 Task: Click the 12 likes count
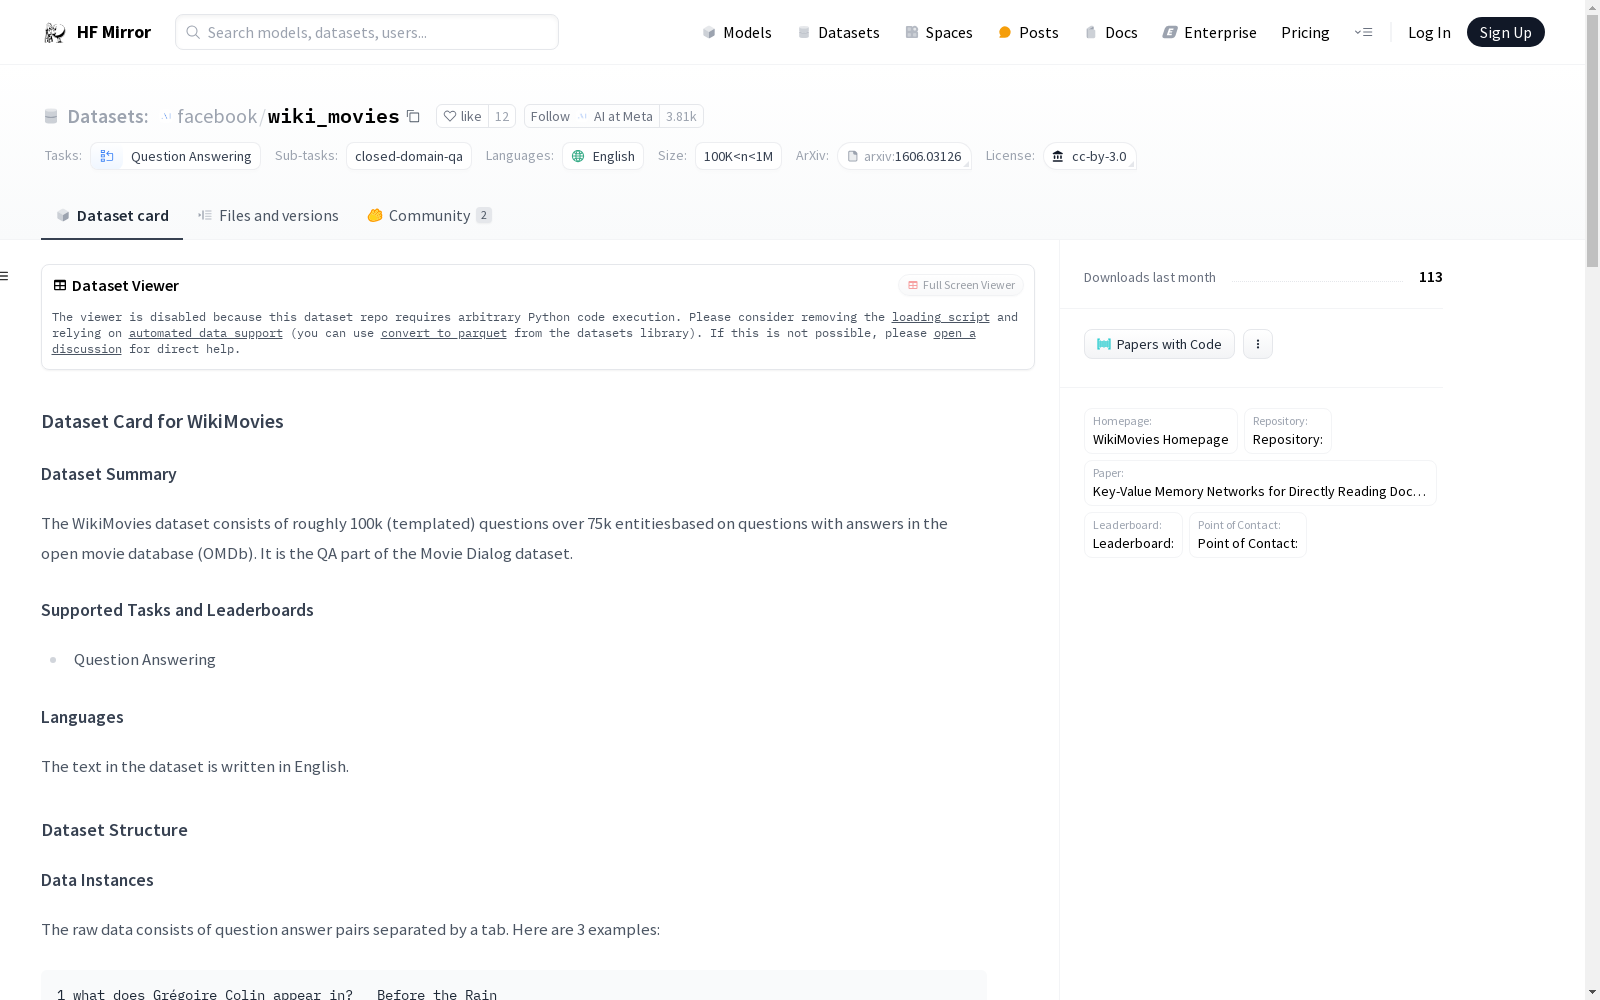(x=502, y=116)
